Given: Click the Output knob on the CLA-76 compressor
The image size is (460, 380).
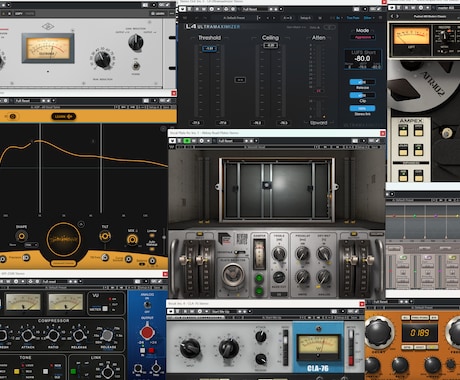Looking at the screenshot, I should [x=228, y=348].
